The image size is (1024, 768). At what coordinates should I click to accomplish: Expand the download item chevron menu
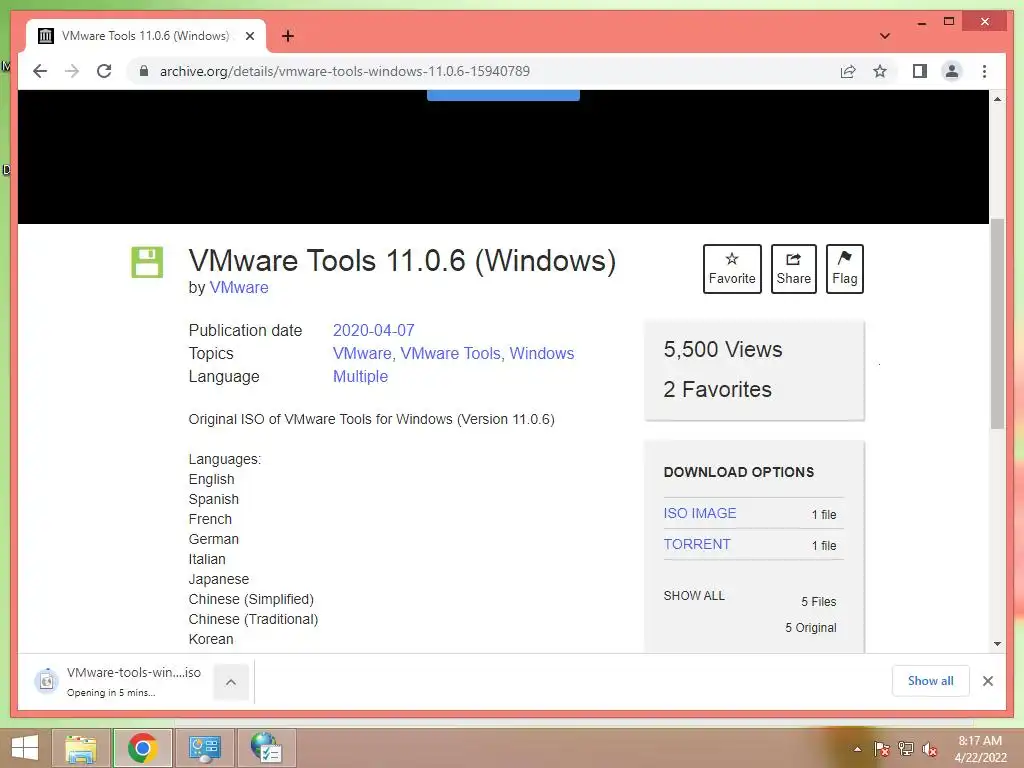[x=231, y=682]
